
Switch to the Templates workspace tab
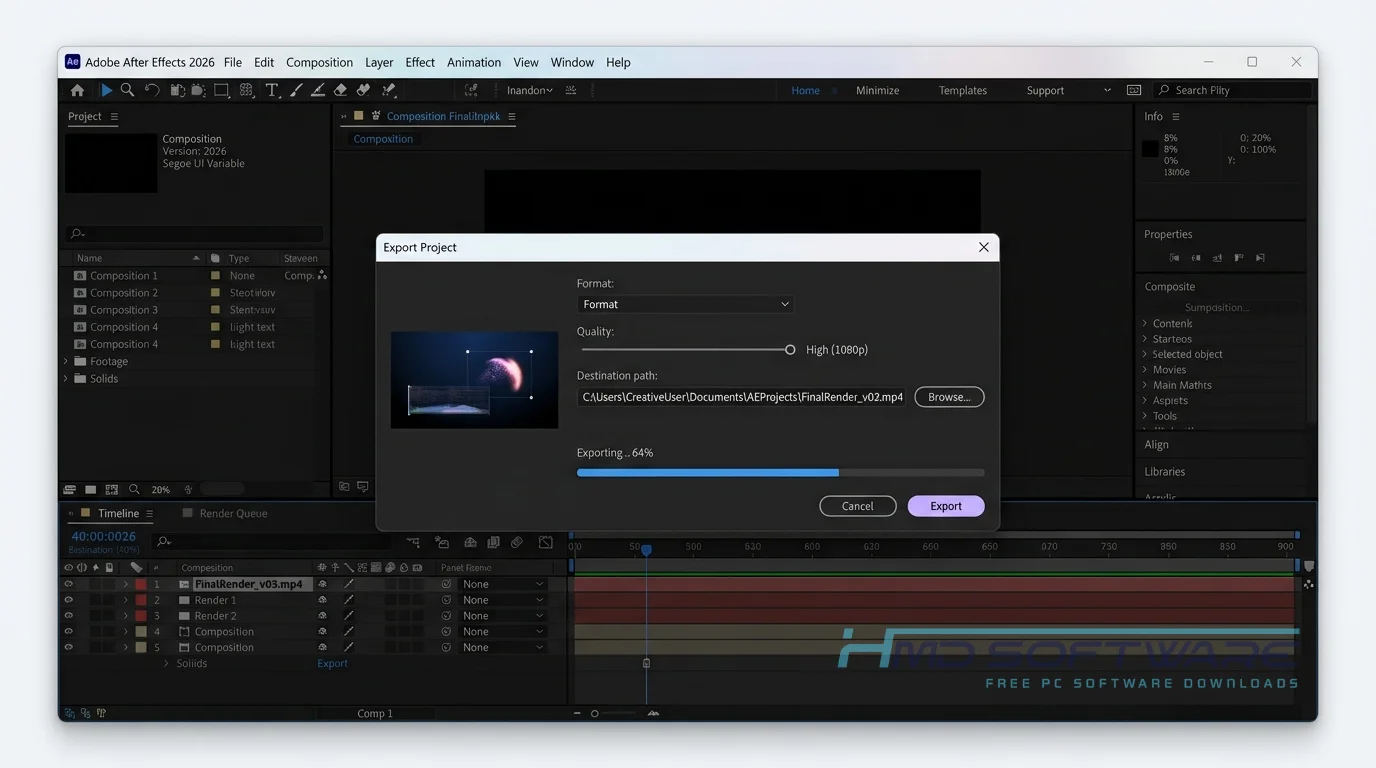point(963,90)
